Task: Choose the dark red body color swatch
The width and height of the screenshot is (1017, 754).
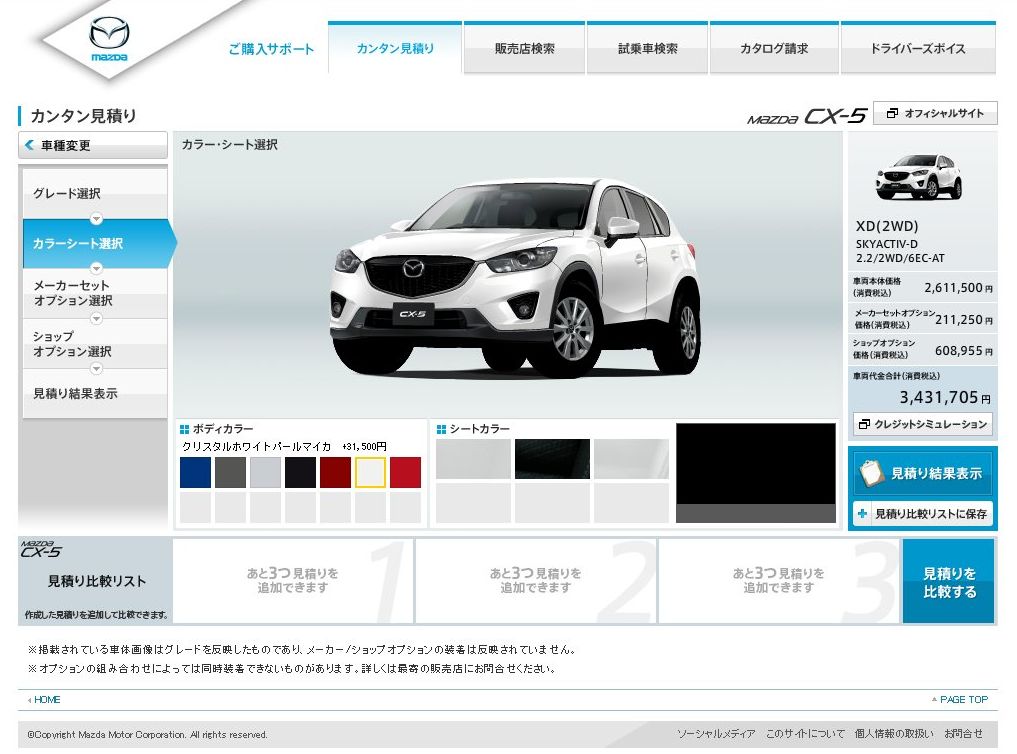Action: (335, 472)
